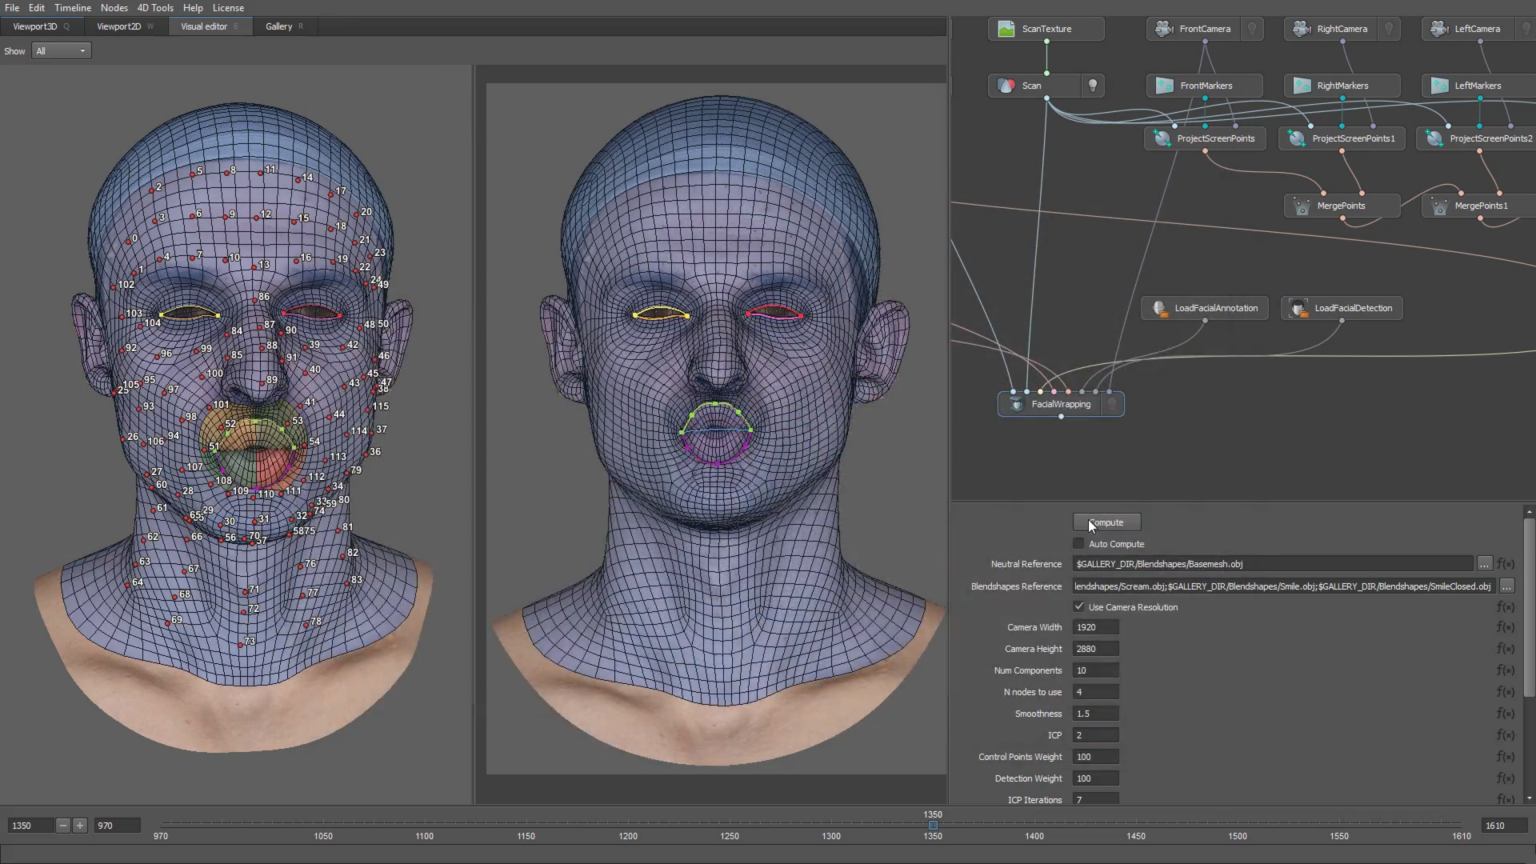Click the MergePoints node icon
This screenshot has width=1536, height=864.
[1301, 206]
